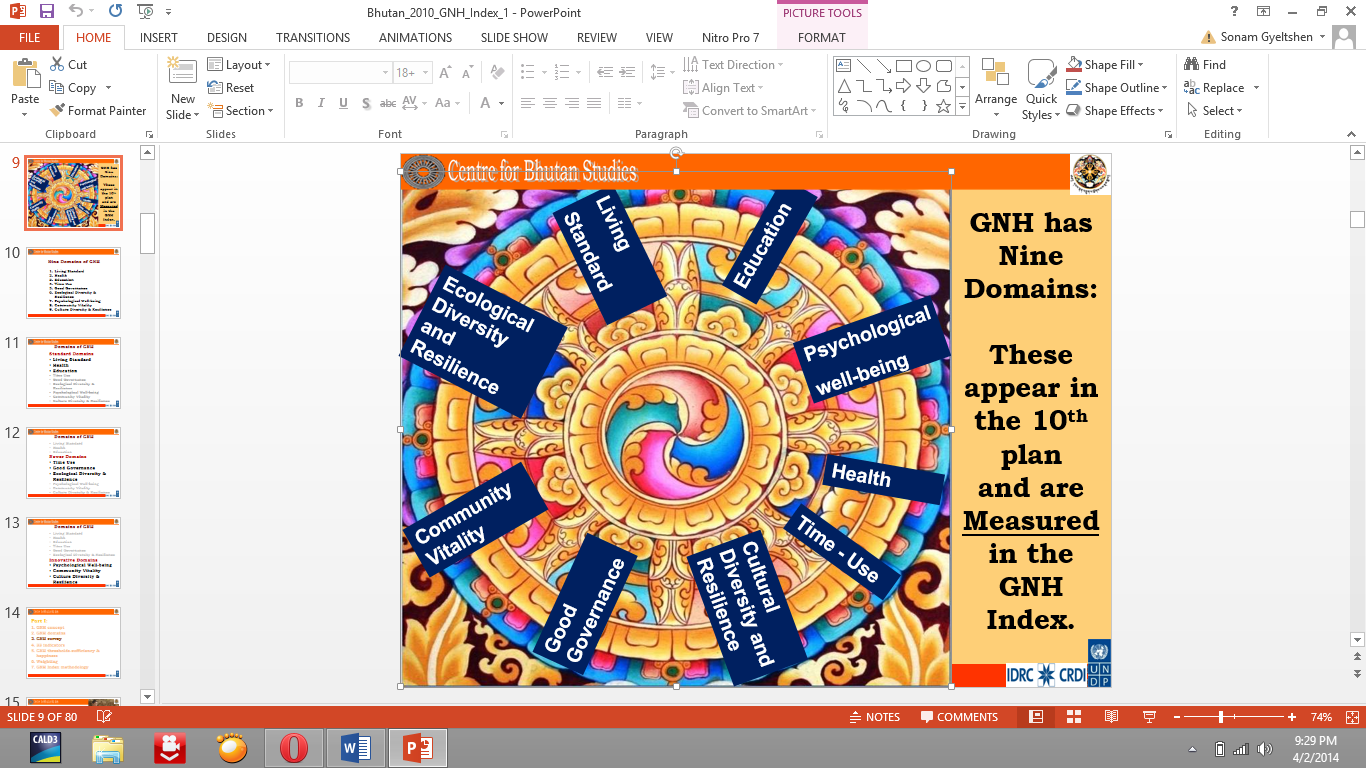Switch to the DESIGN tab
This screenshot has width=1366, height=768.
pos(227,38)
